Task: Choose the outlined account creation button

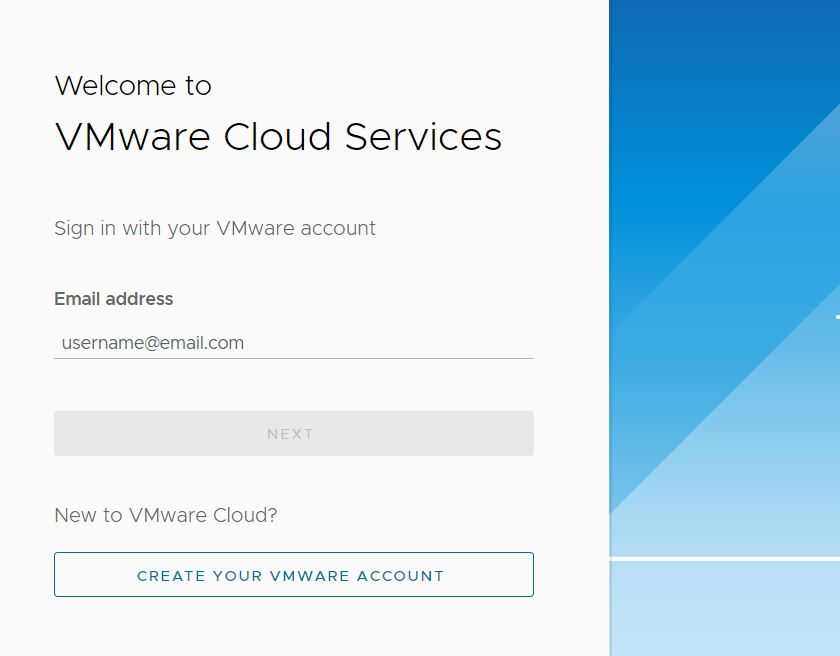Action: point(293,575)
